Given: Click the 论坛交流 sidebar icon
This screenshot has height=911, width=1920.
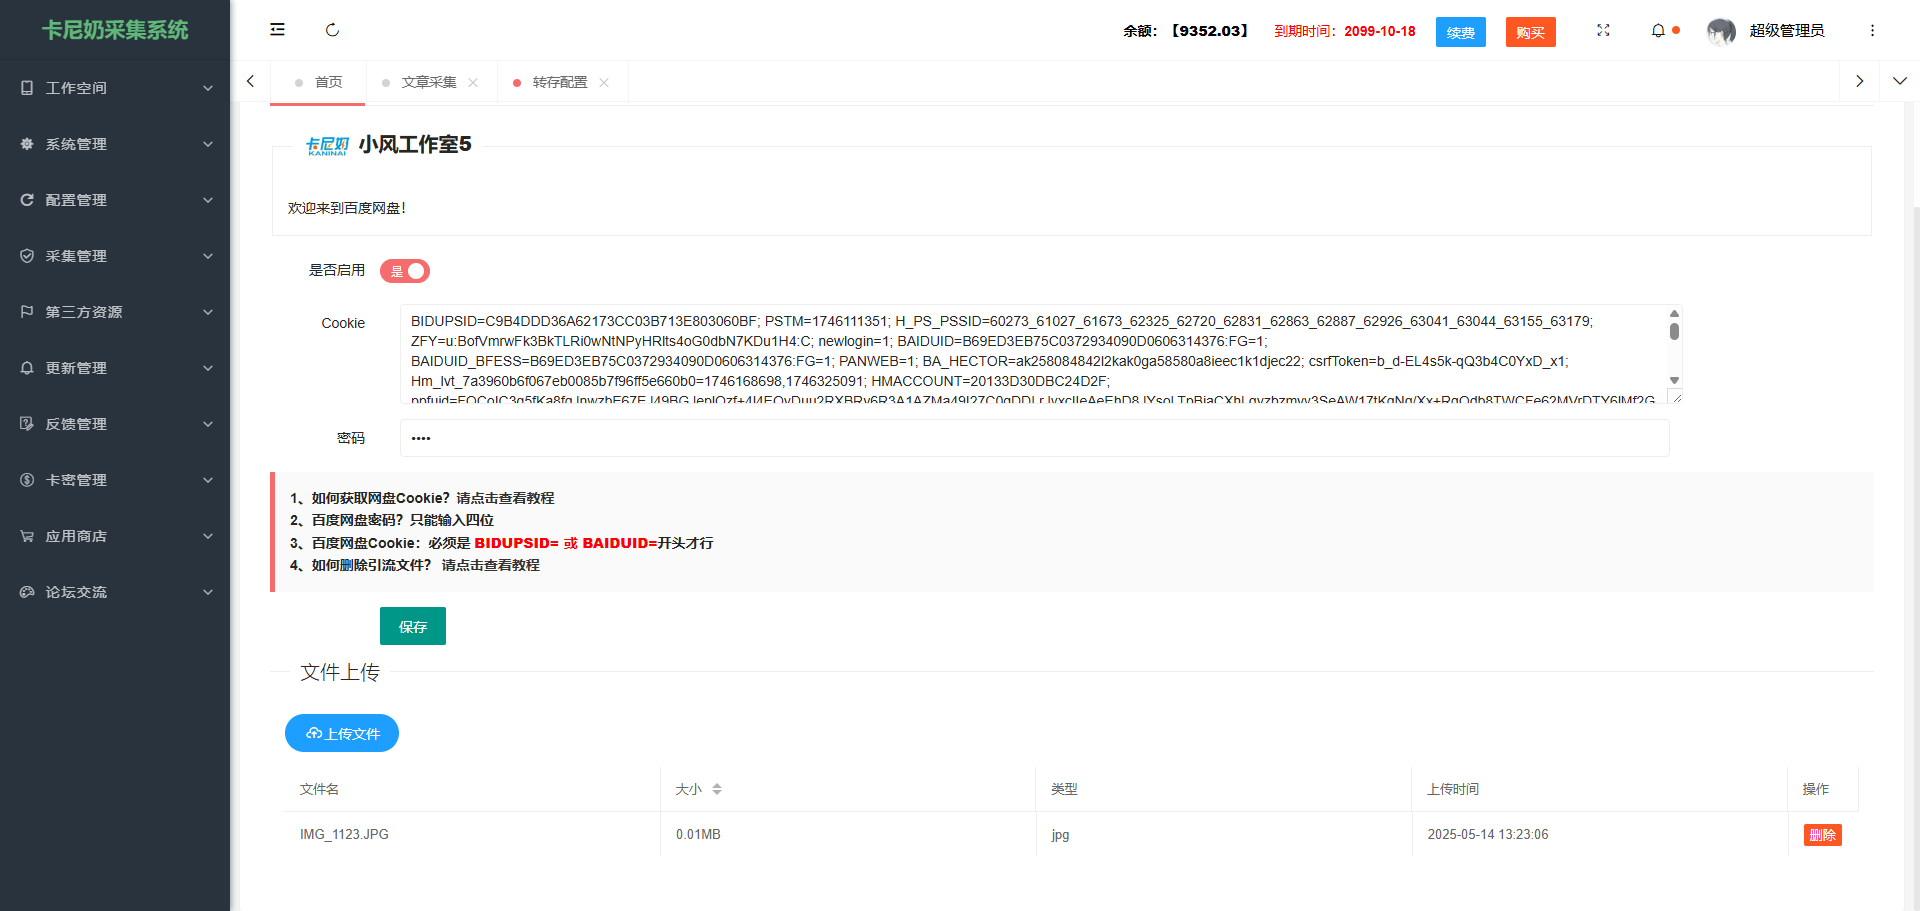Looking at the screenshot, I should [27, 592].
